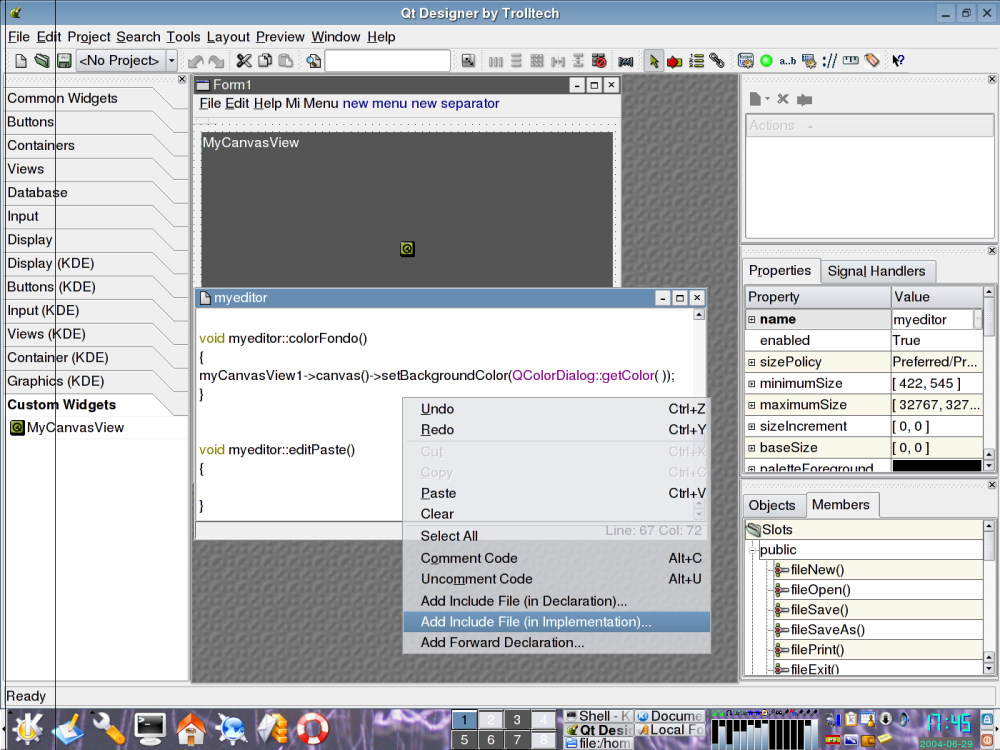
Task: Click the Copy toolbar icon
Action: (265, 61)
